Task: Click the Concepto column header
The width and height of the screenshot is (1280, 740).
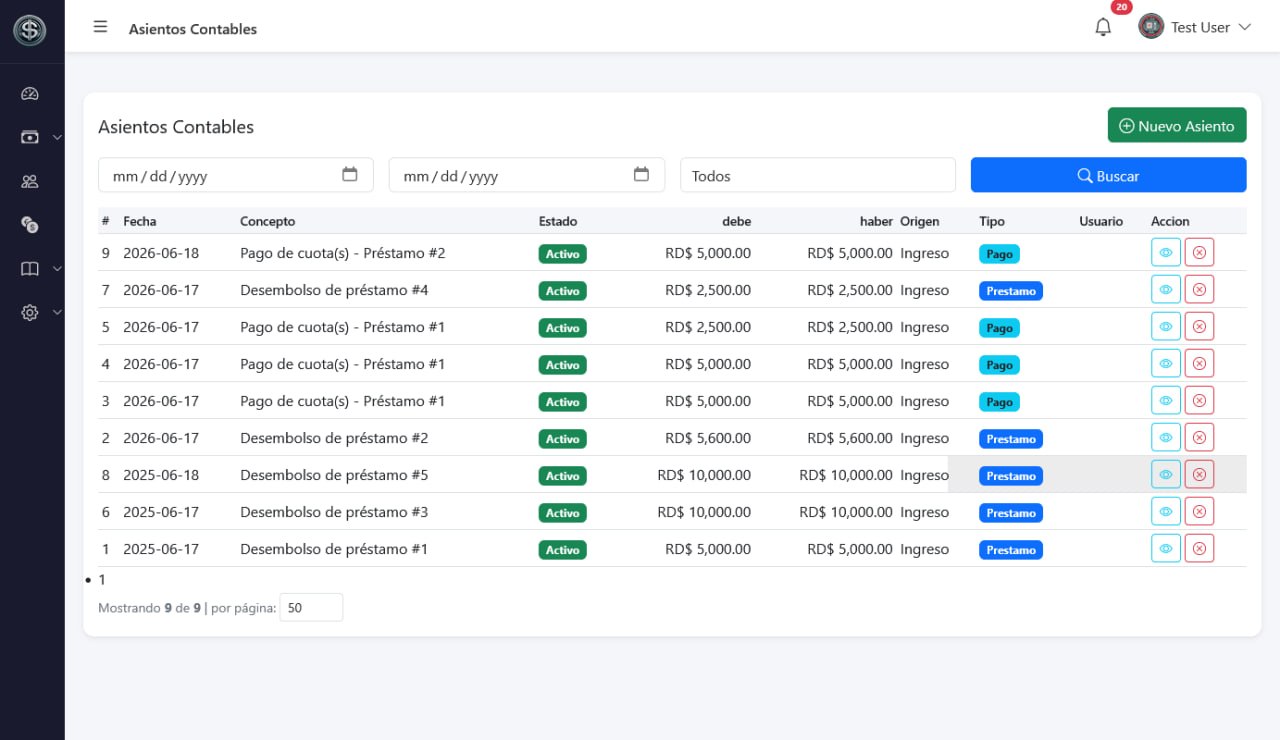Action: pyautogui.click(x=268, y=221)
